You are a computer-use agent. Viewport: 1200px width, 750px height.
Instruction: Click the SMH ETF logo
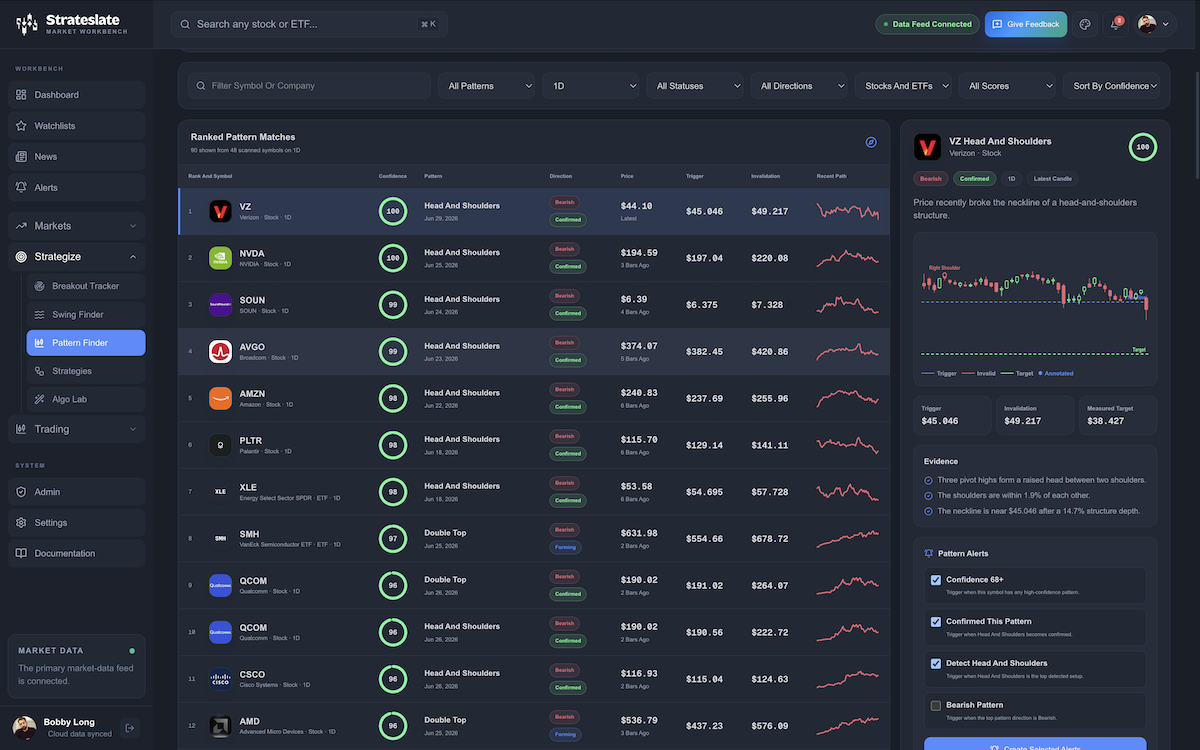click(x=220, y=538)
